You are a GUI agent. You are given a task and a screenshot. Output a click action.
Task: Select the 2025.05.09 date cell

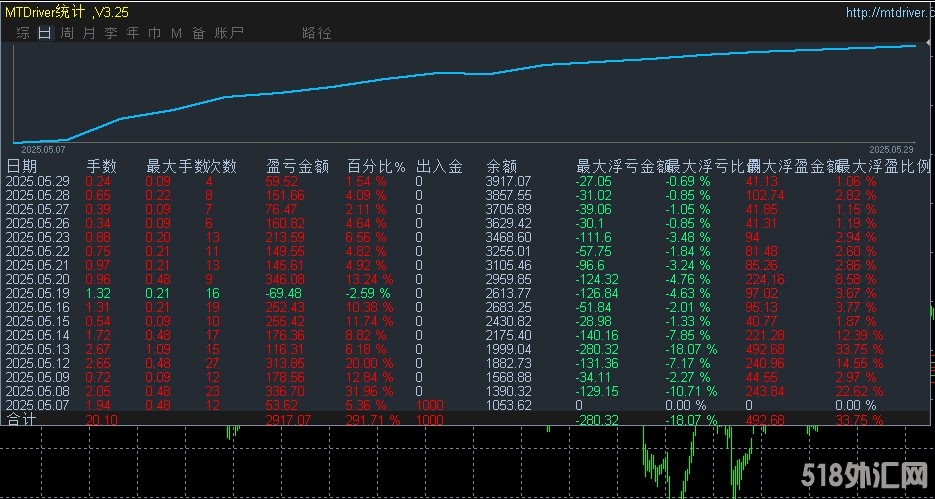coord(37,377)
